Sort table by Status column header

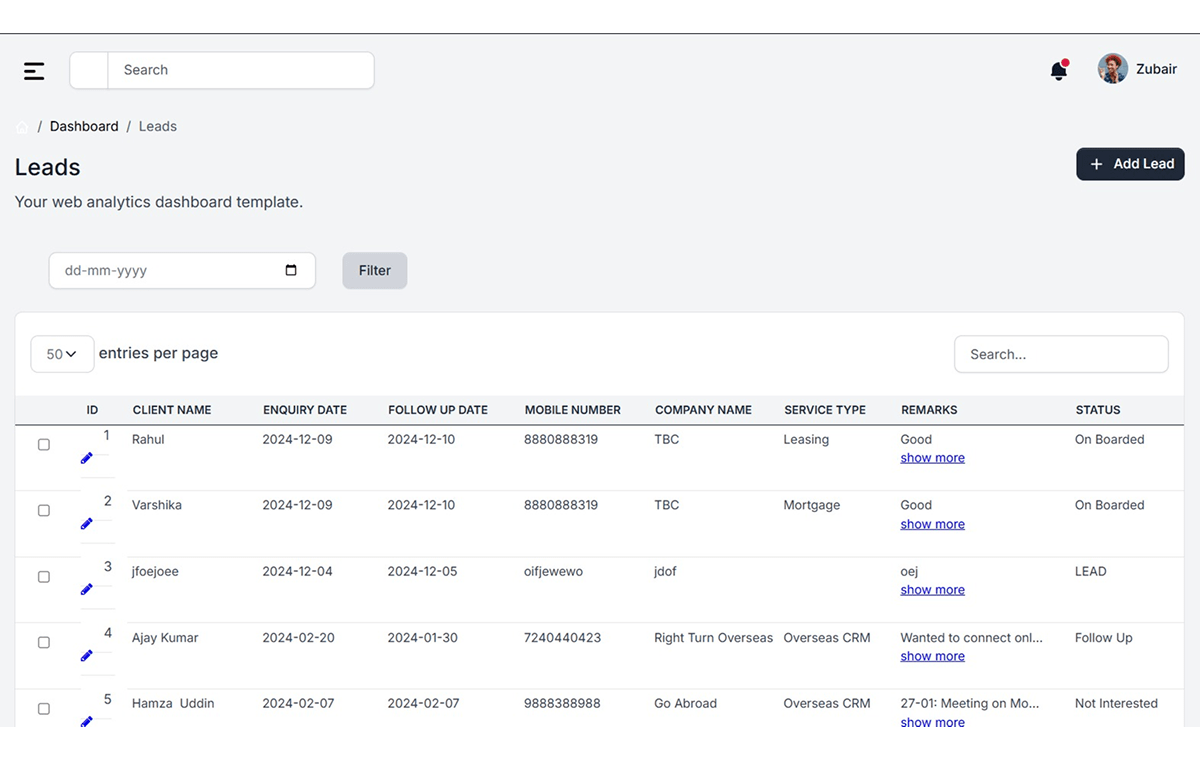click(1097, 410)
